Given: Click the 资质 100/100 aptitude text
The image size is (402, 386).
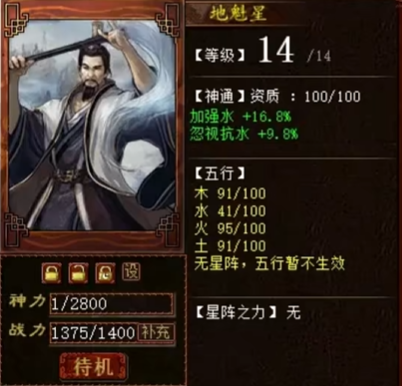Looking at the screenshot, I should tap(305, 97).
